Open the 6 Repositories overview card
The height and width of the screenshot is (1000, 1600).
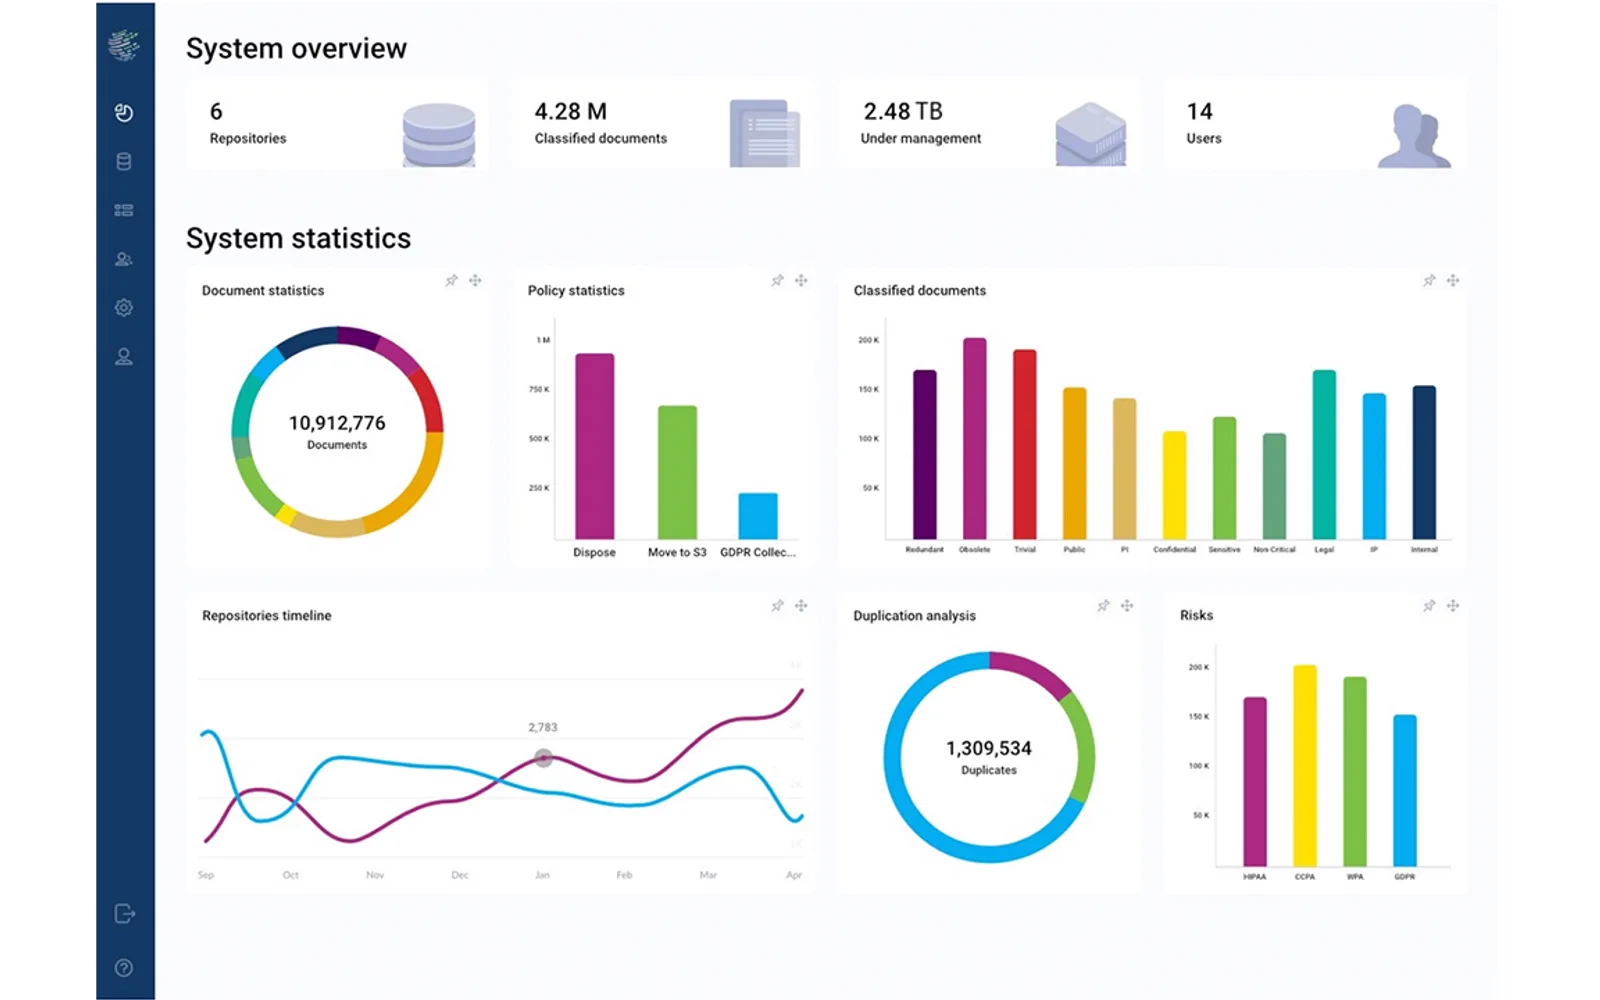[338, 125]
